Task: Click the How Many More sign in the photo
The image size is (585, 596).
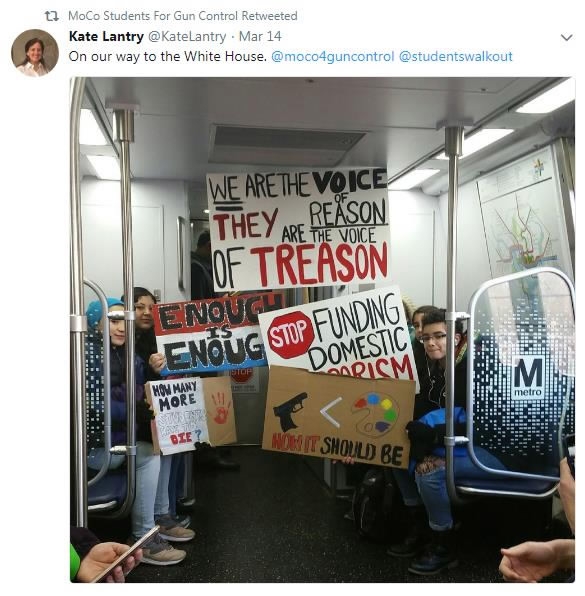Action: coord(178,416)
